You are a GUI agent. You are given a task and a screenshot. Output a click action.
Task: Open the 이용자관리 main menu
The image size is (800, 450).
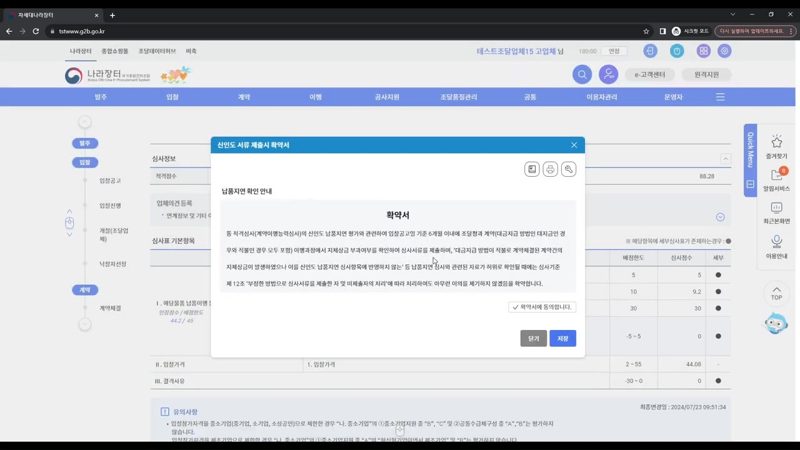(x=602, y=97)
